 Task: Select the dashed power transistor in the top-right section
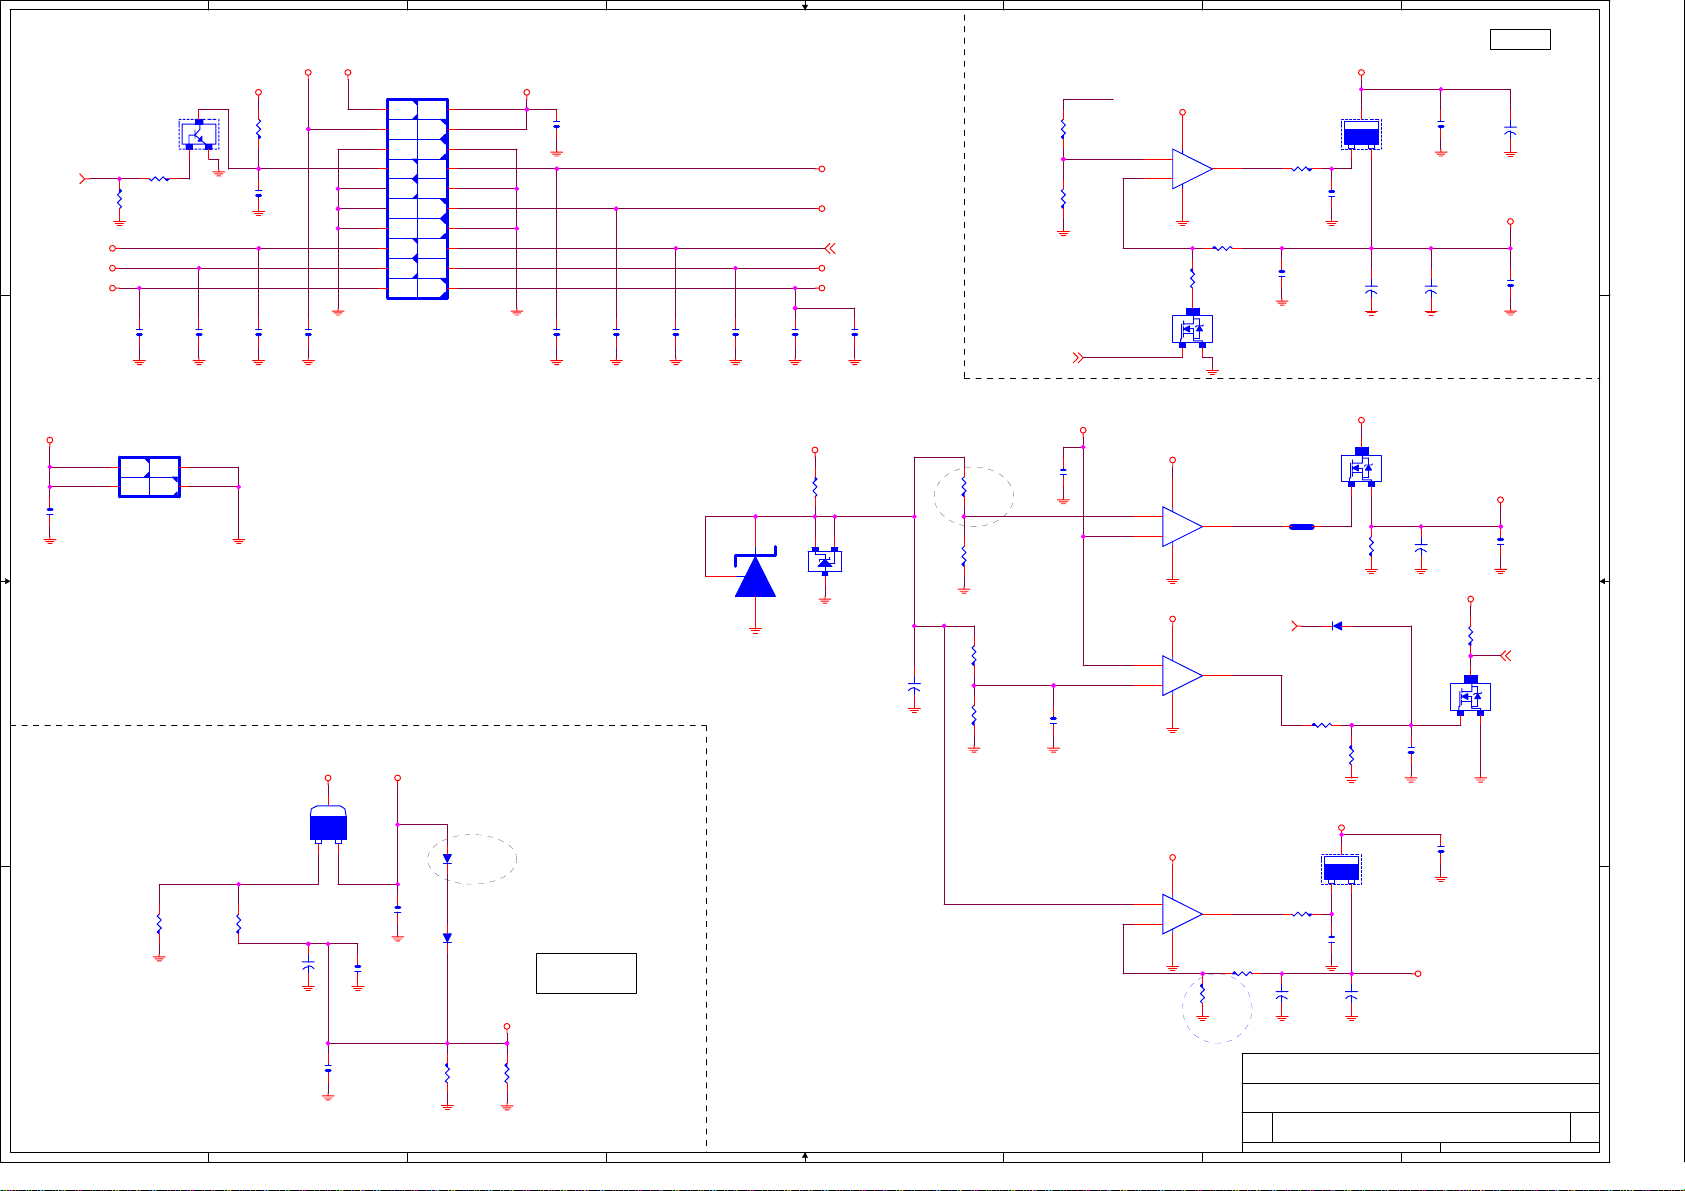click(1361, 135)
